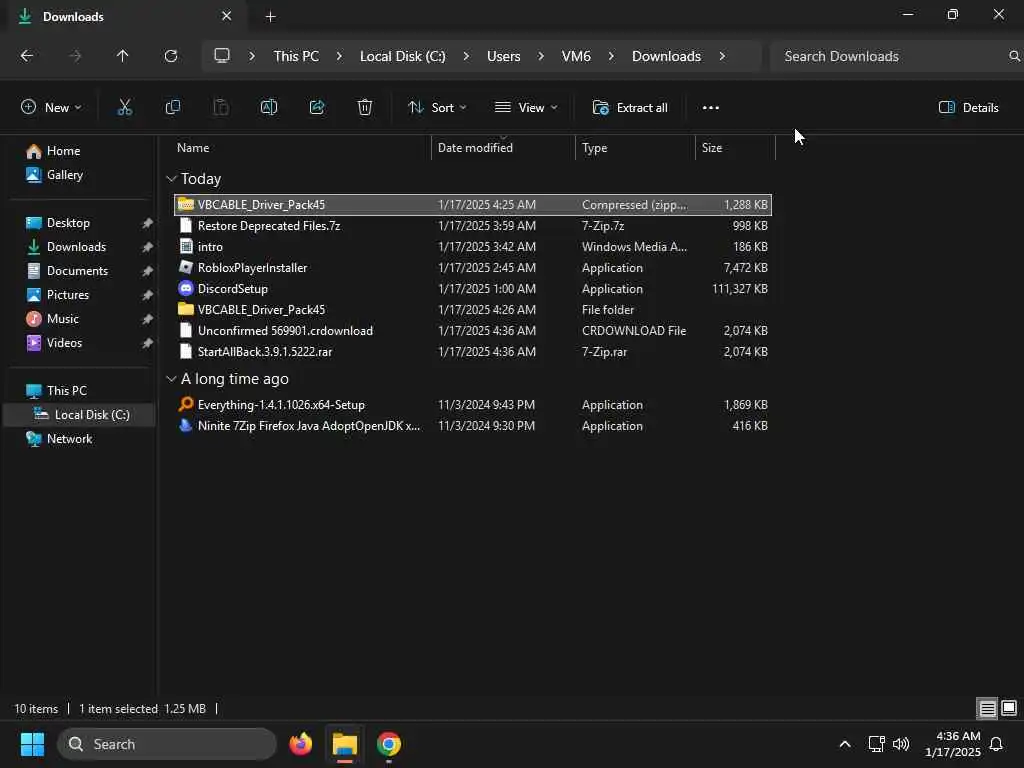Show hidden tray icons chevron
This screenshot has height=768, width=1024.
coord(844,744)
